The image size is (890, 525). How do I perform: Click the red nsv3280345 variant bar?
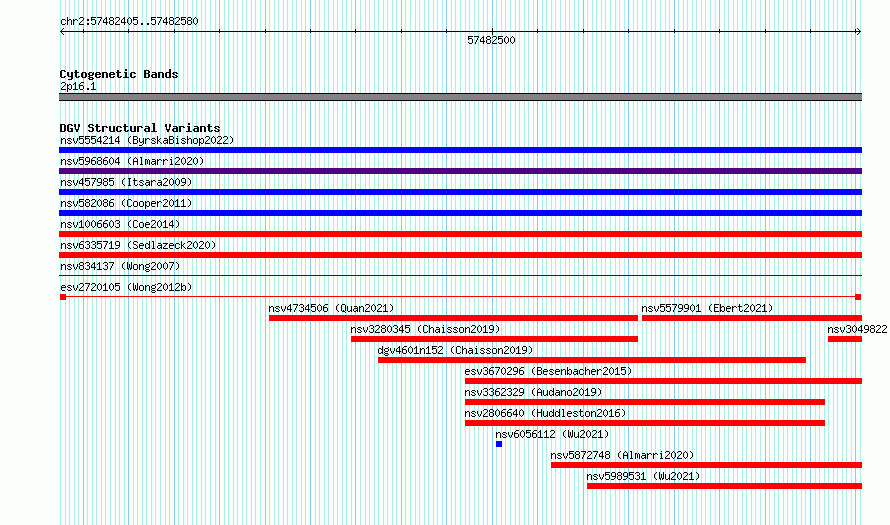tap(494, 339)
